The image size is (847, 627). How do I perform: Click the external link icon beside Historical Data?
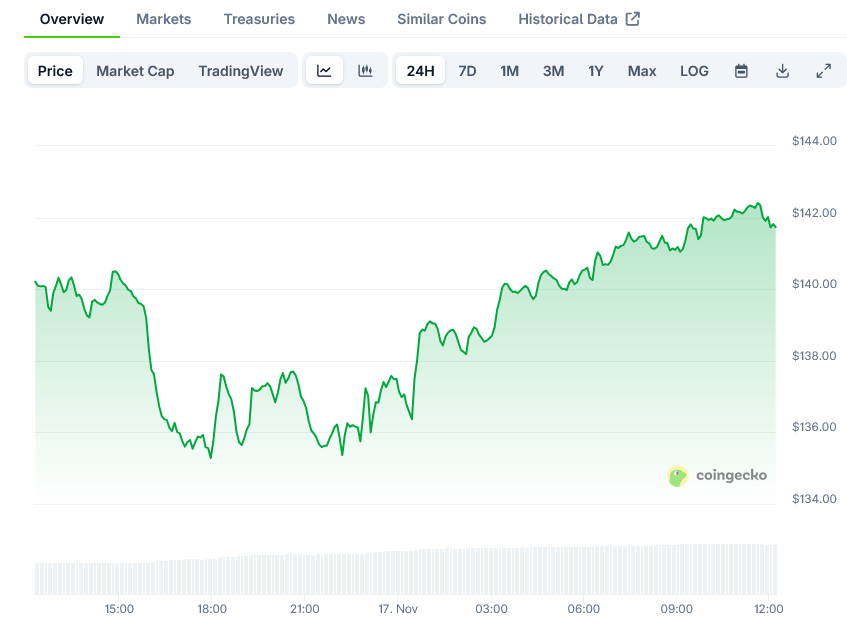click(x=631, y=17)
